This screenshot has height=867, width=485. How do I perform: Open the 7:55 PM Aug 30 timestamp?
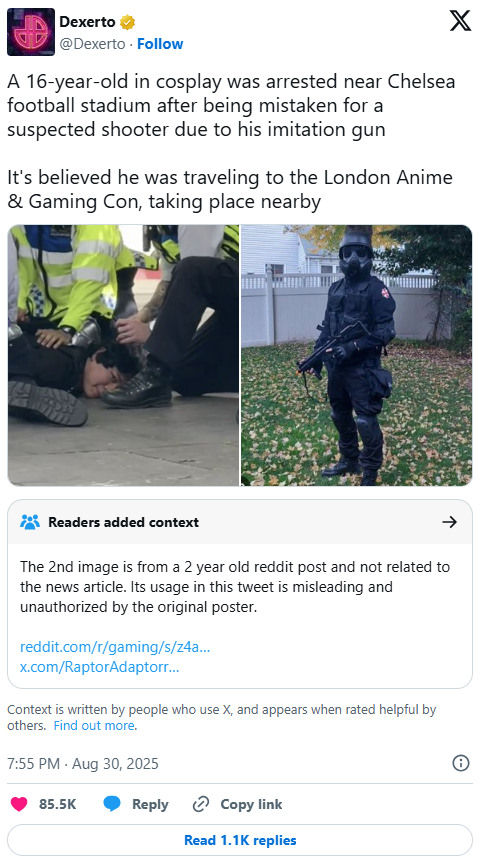point(83,764)
